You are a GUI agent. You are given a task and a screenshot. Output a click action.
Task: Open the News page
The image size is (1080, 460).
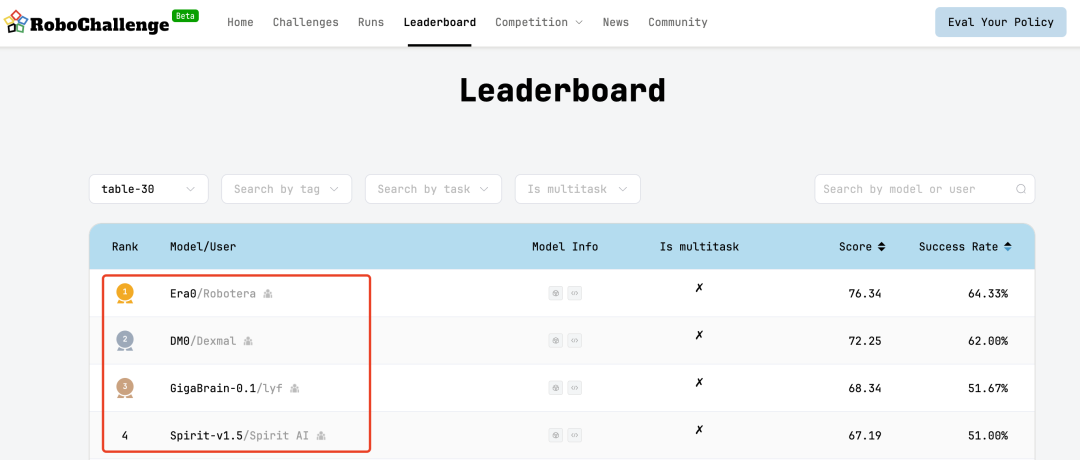pyautogui.click(x=616, y=22)
